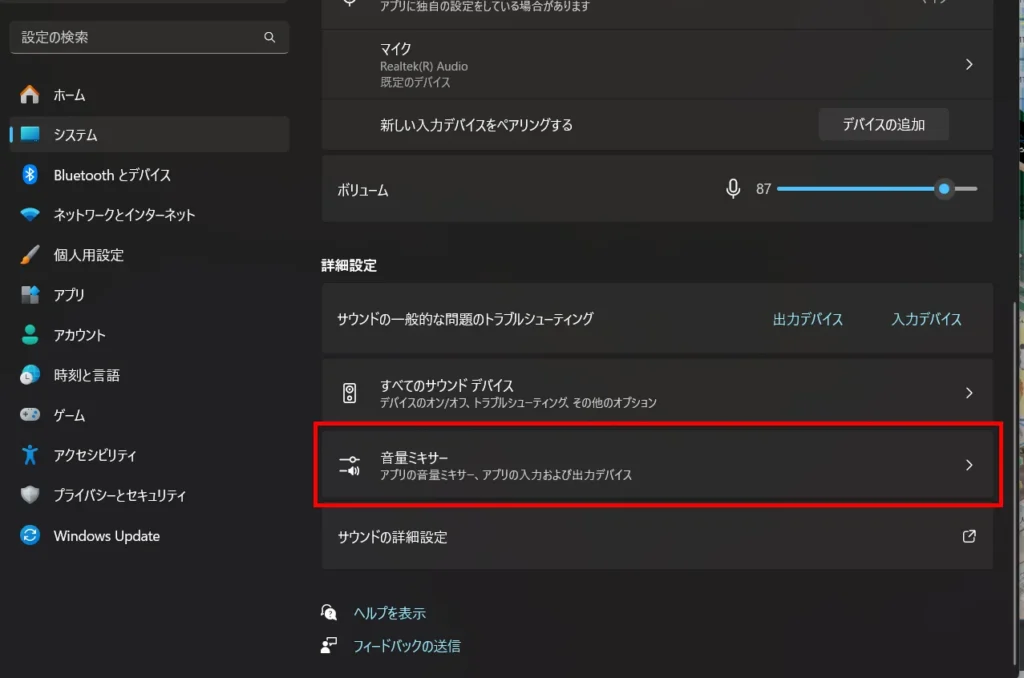Click 出力デバイス troubleshooting link

pyautogui.click(x=808, y=319)
